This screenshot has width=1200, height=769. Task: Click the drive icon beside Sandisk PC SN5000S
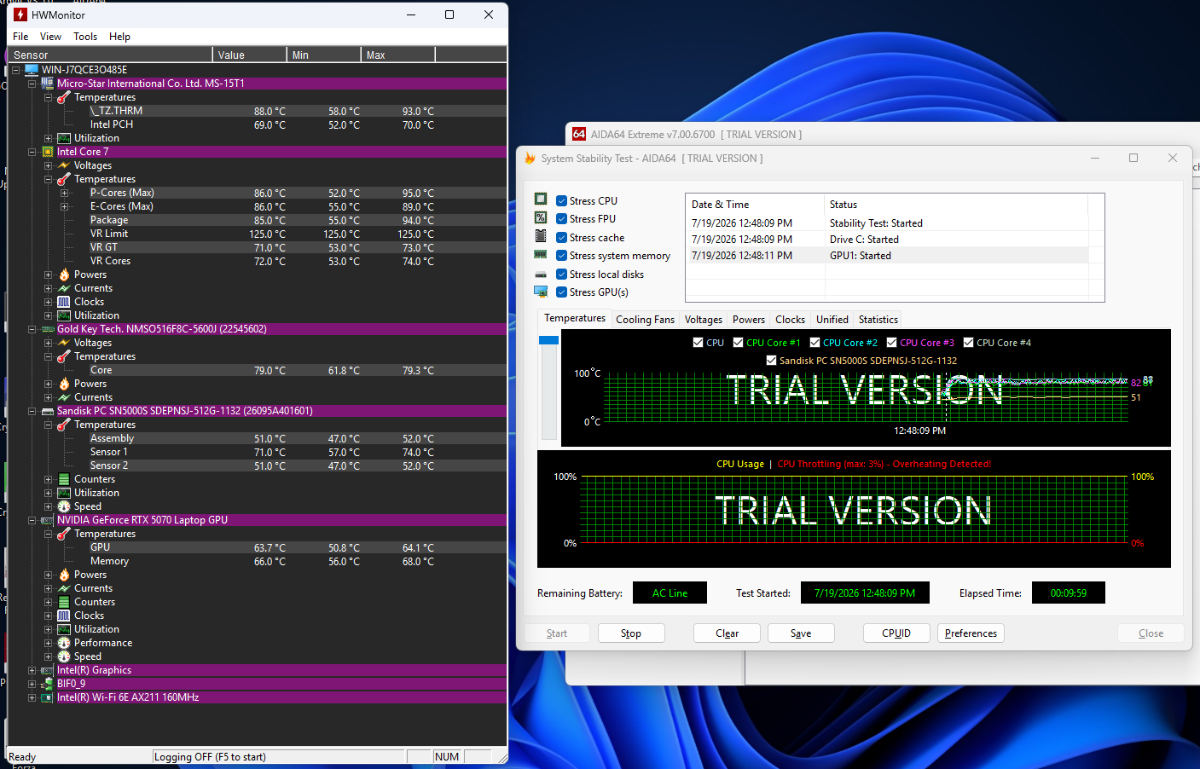pos(48,411)
